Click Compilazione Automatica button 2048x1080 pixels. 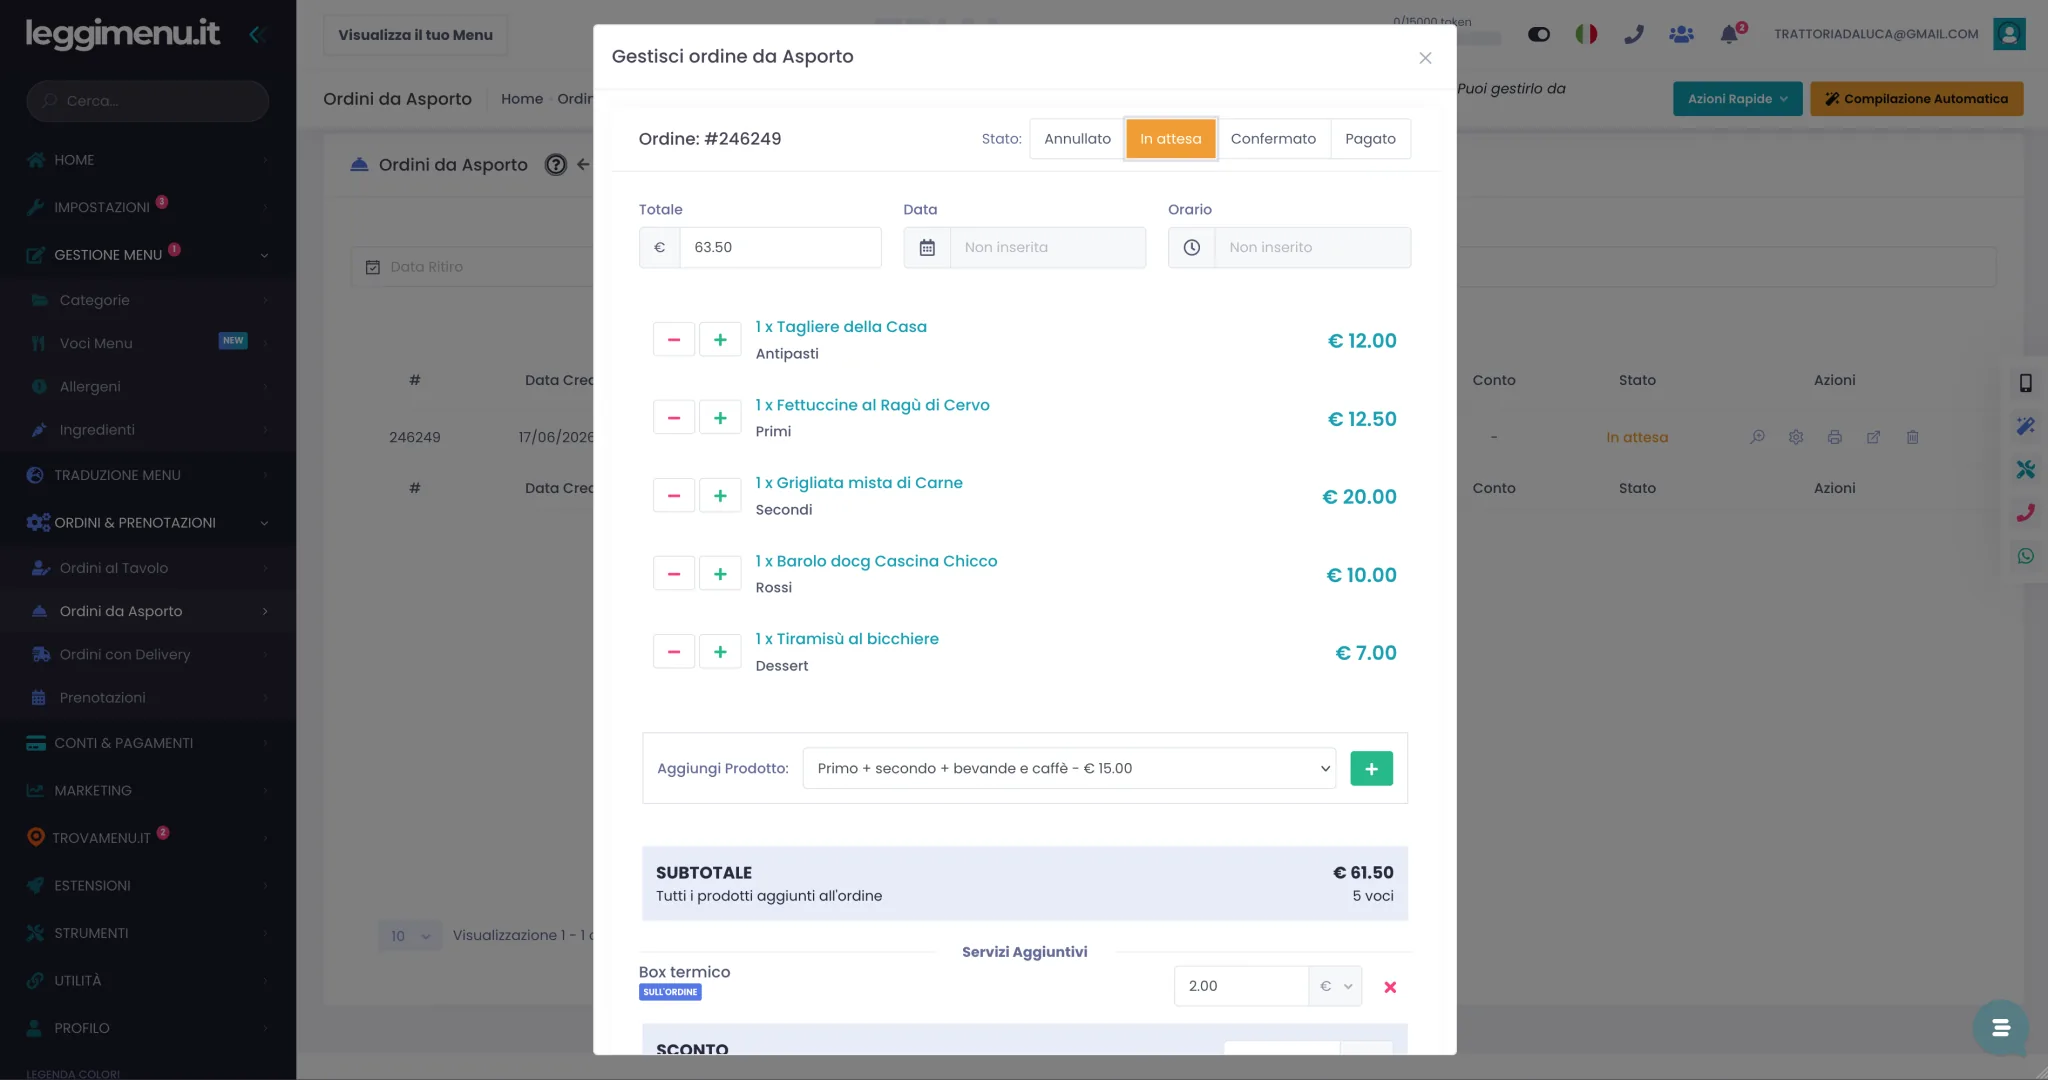(1916, 99)
